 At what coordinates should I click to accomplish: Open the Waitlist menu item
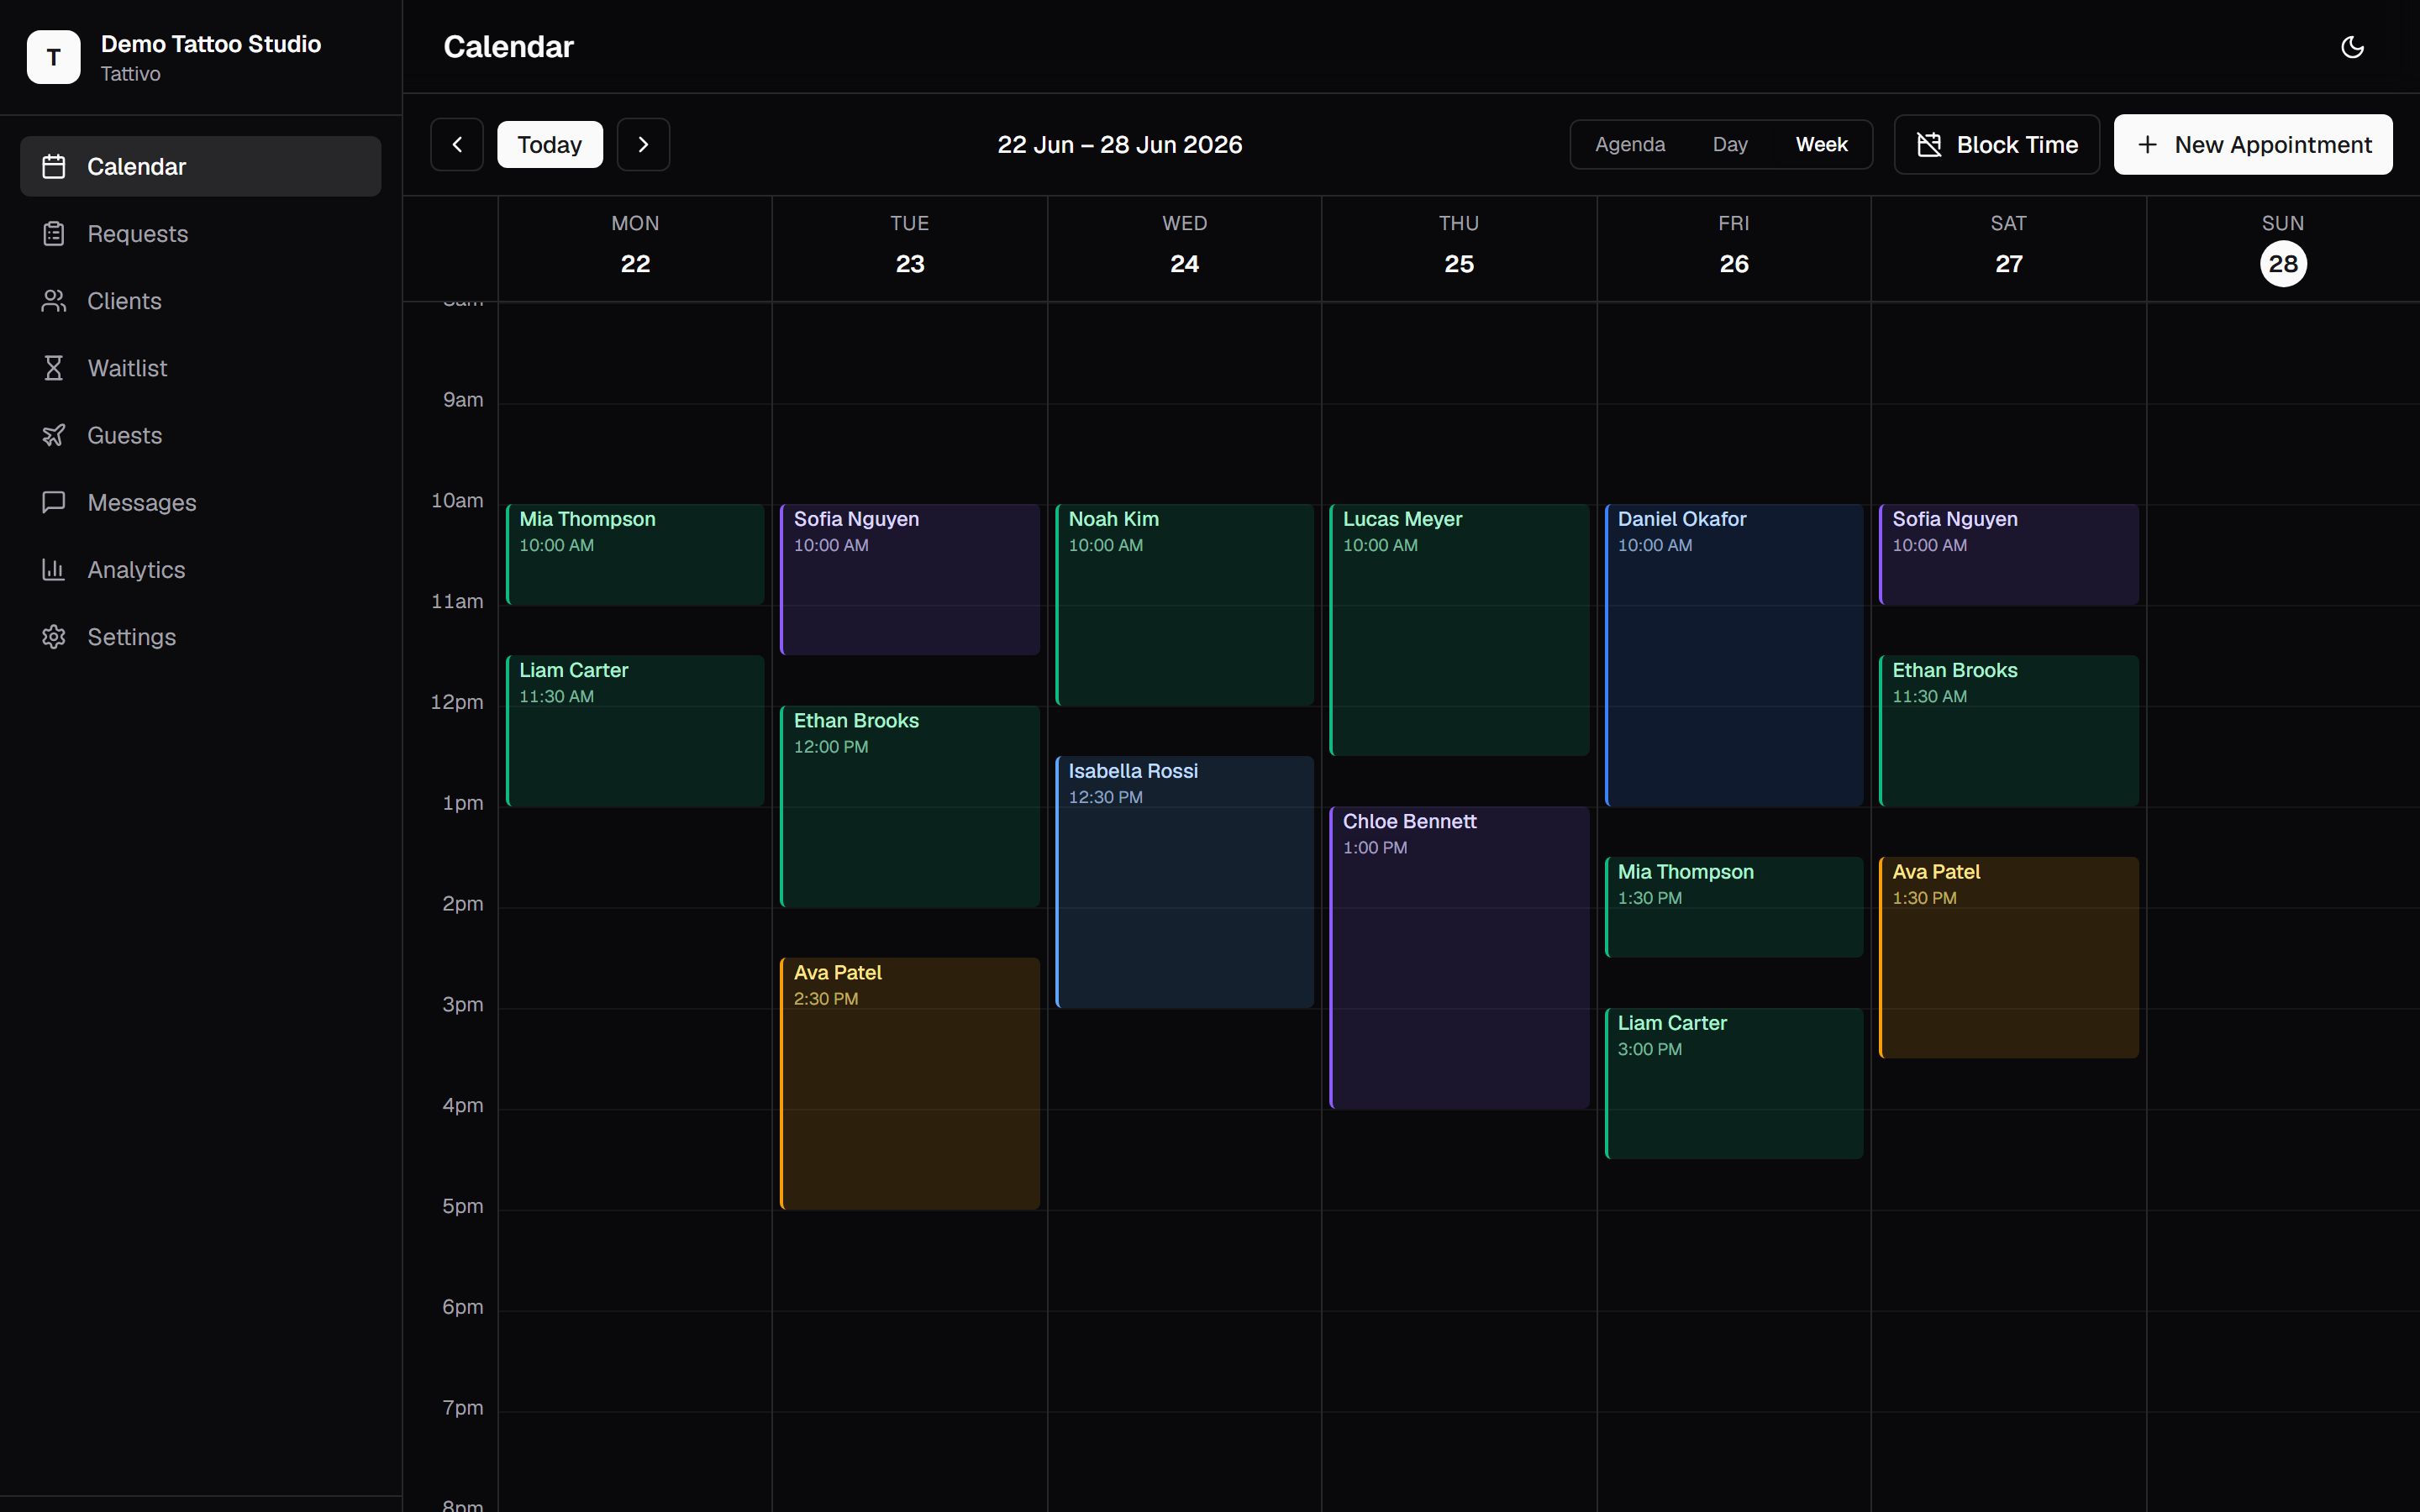tap(200, 368)
